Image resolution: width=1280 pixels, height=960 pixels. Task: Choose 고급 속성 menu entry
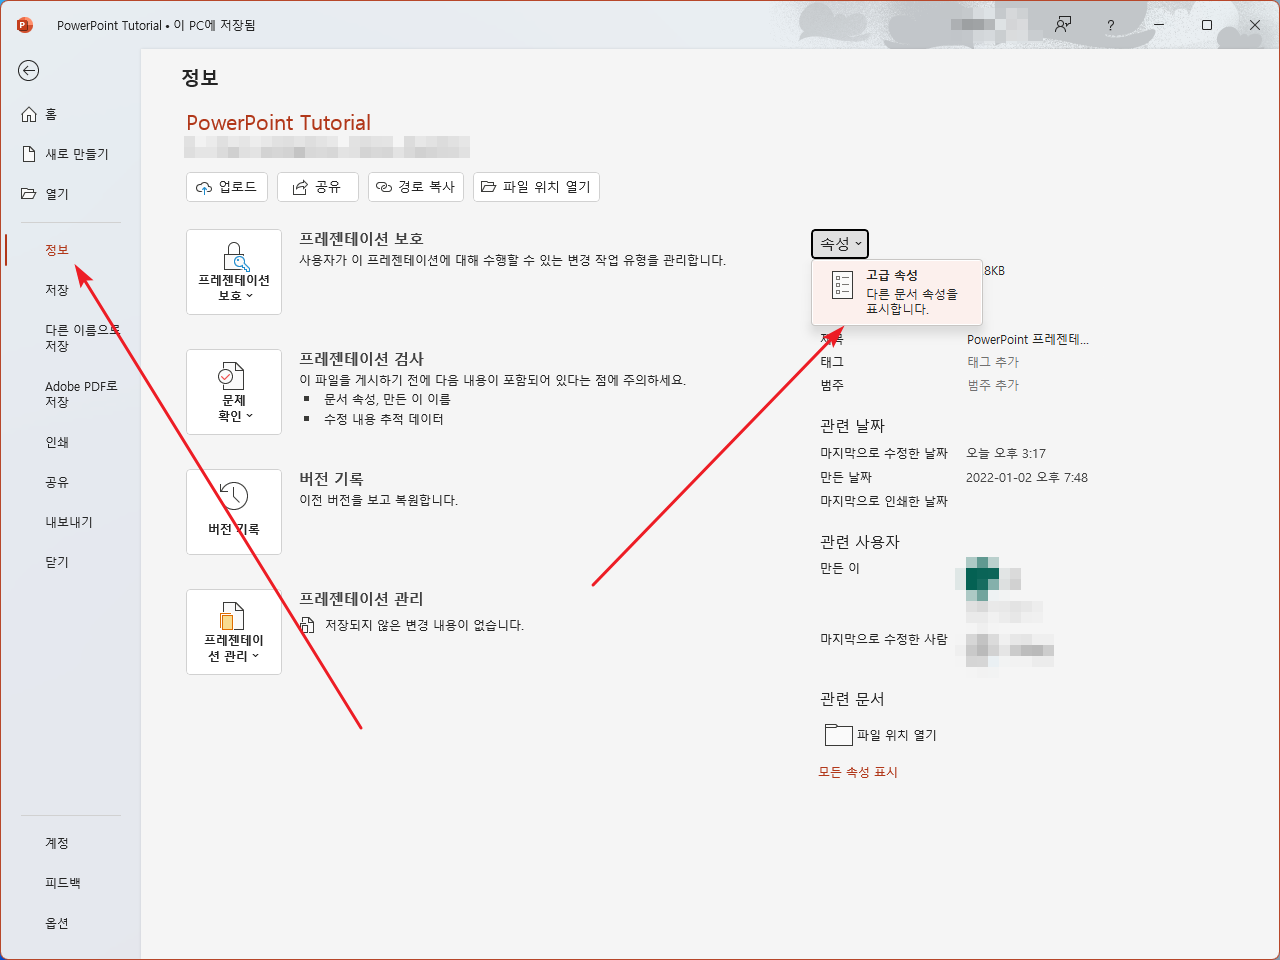tap(897, 292)
